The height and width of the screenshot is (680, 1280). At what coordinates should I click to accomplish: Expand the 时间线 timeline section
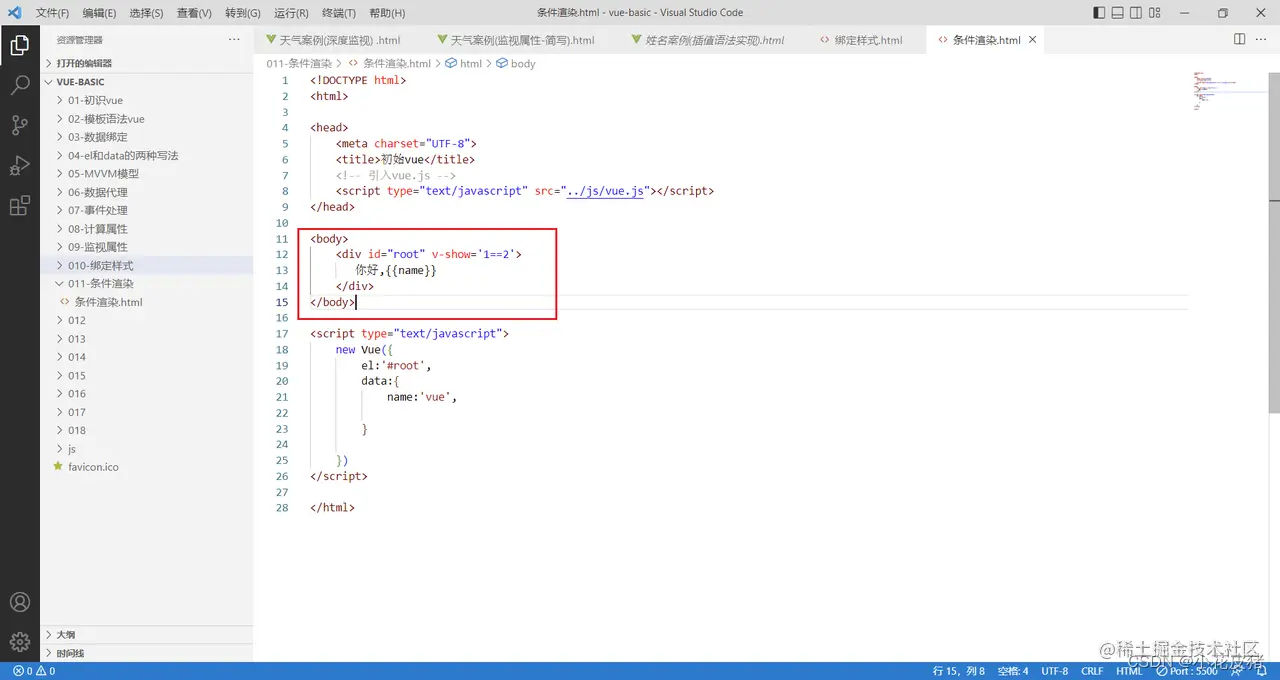(x=146, y=653)
